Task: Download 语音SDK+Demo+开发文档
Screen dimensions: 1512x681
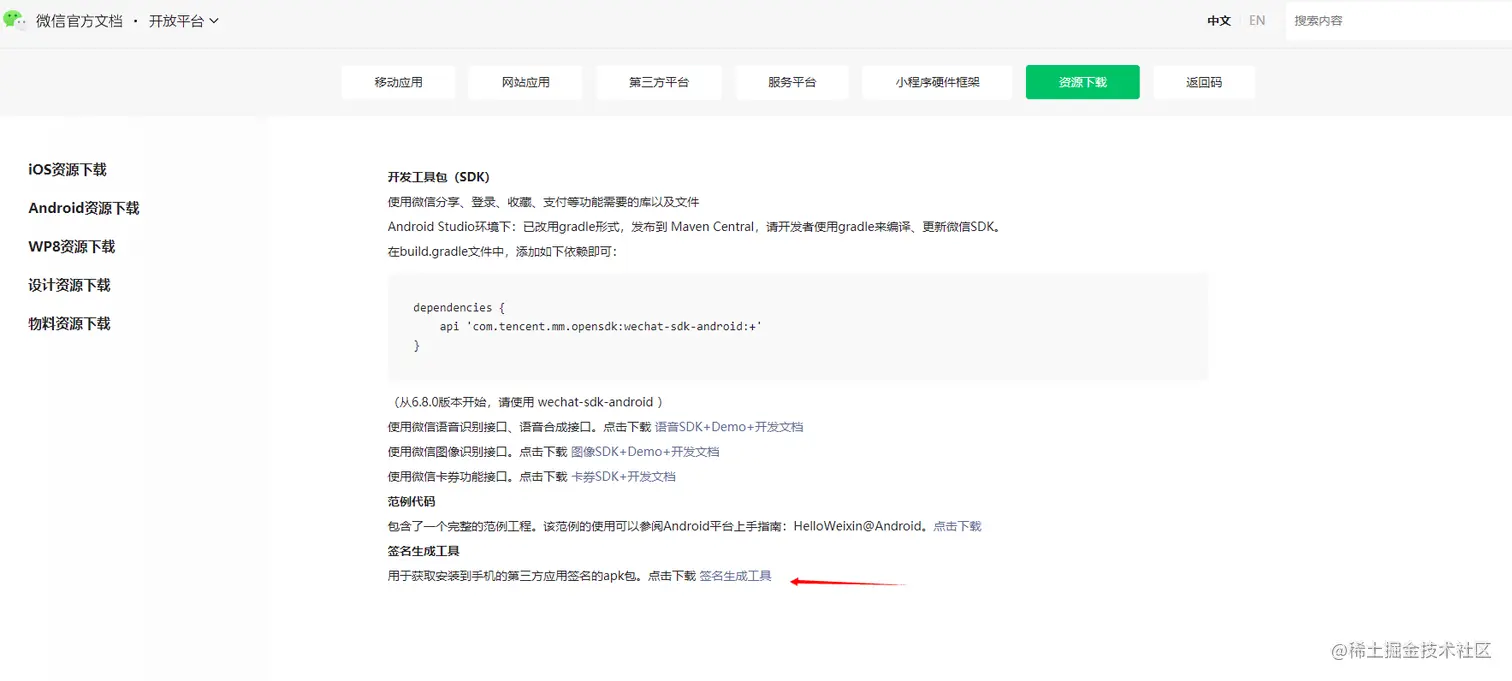Action: click(x=729, y=427)
